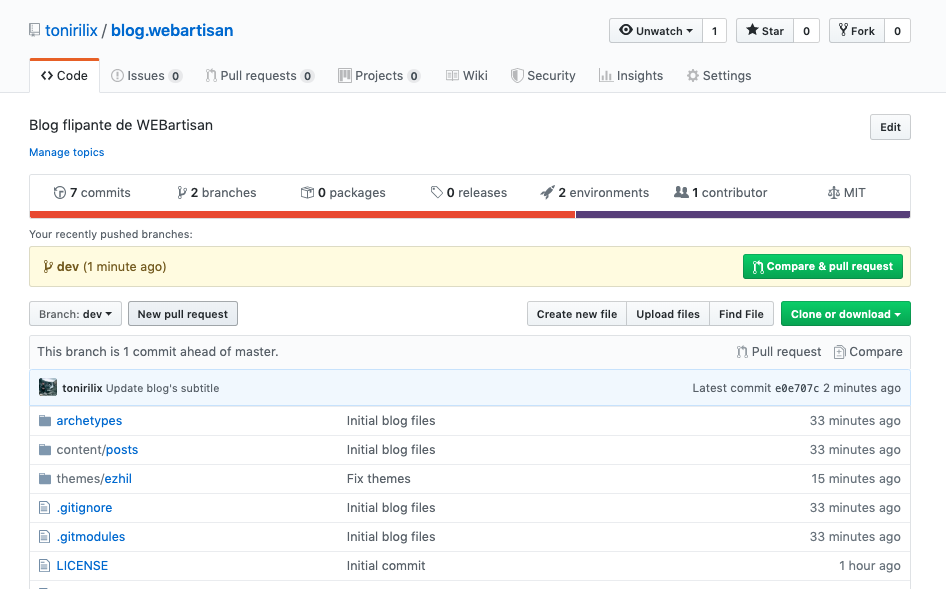This screenshot has height=589, width=946.
Task: Open the Code tab
Action: point(64,75)
